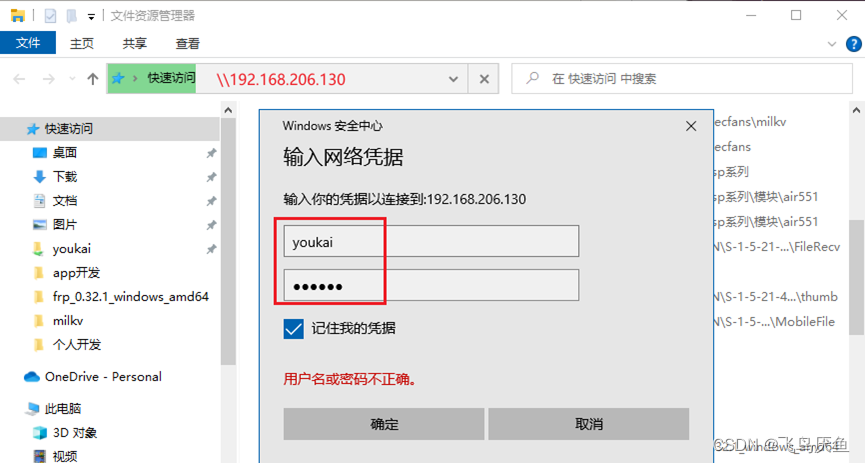Click the \MobileFile path entry
Viewport: 865px width, 463px height.
pos(775,322)
